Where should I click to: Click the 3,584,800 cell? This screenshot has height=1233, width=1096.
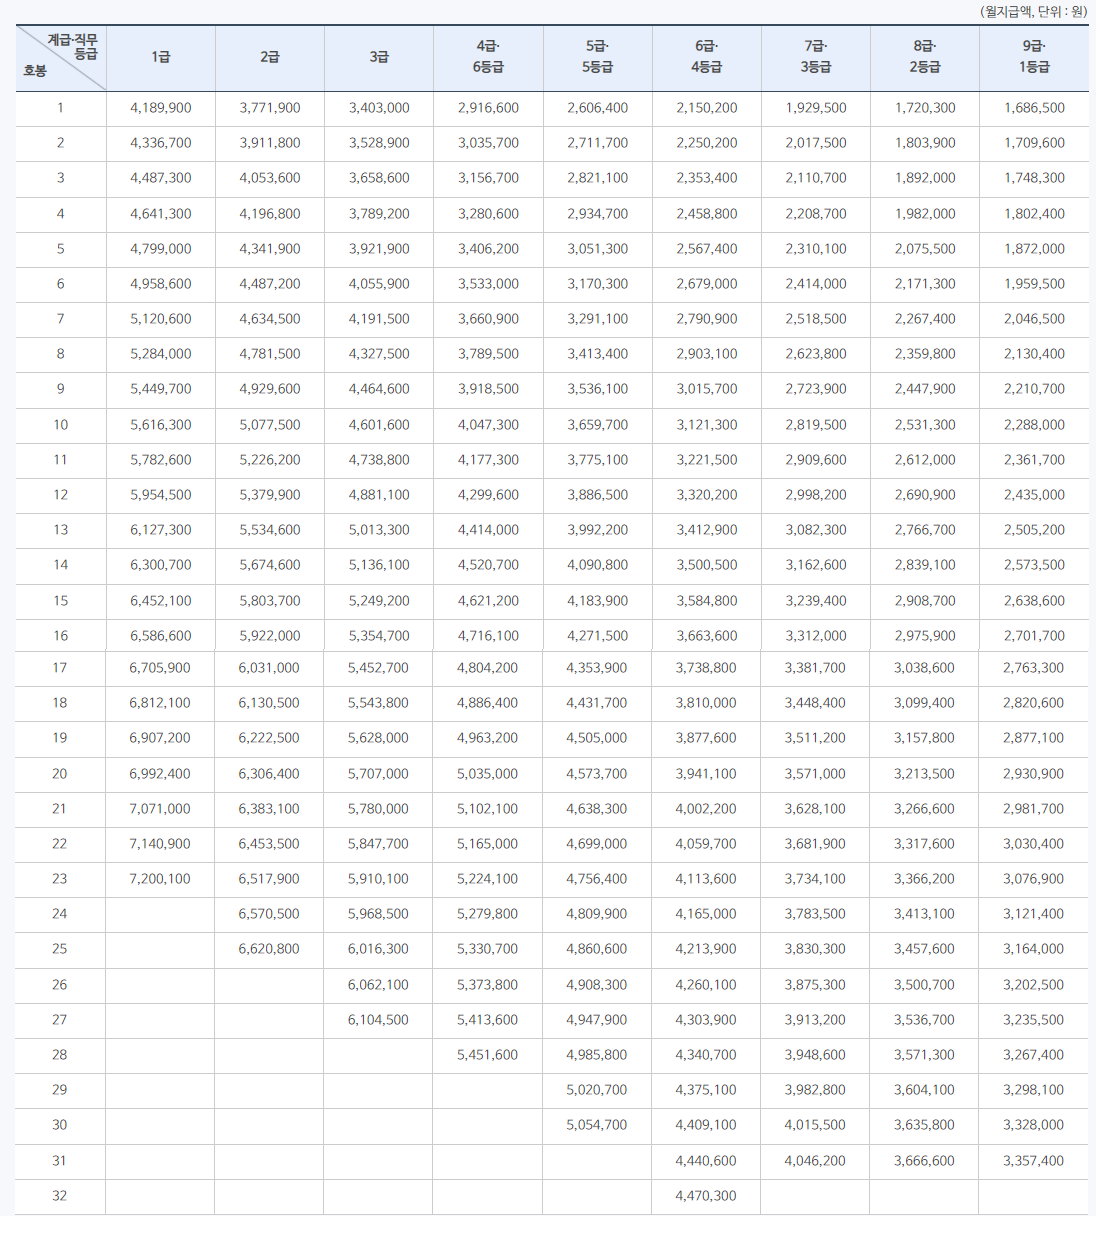(x=707, y=601)
